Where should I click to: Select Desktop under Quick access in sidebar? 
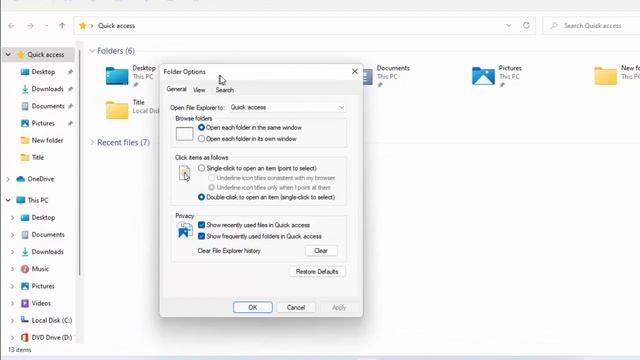coord(43,72)
